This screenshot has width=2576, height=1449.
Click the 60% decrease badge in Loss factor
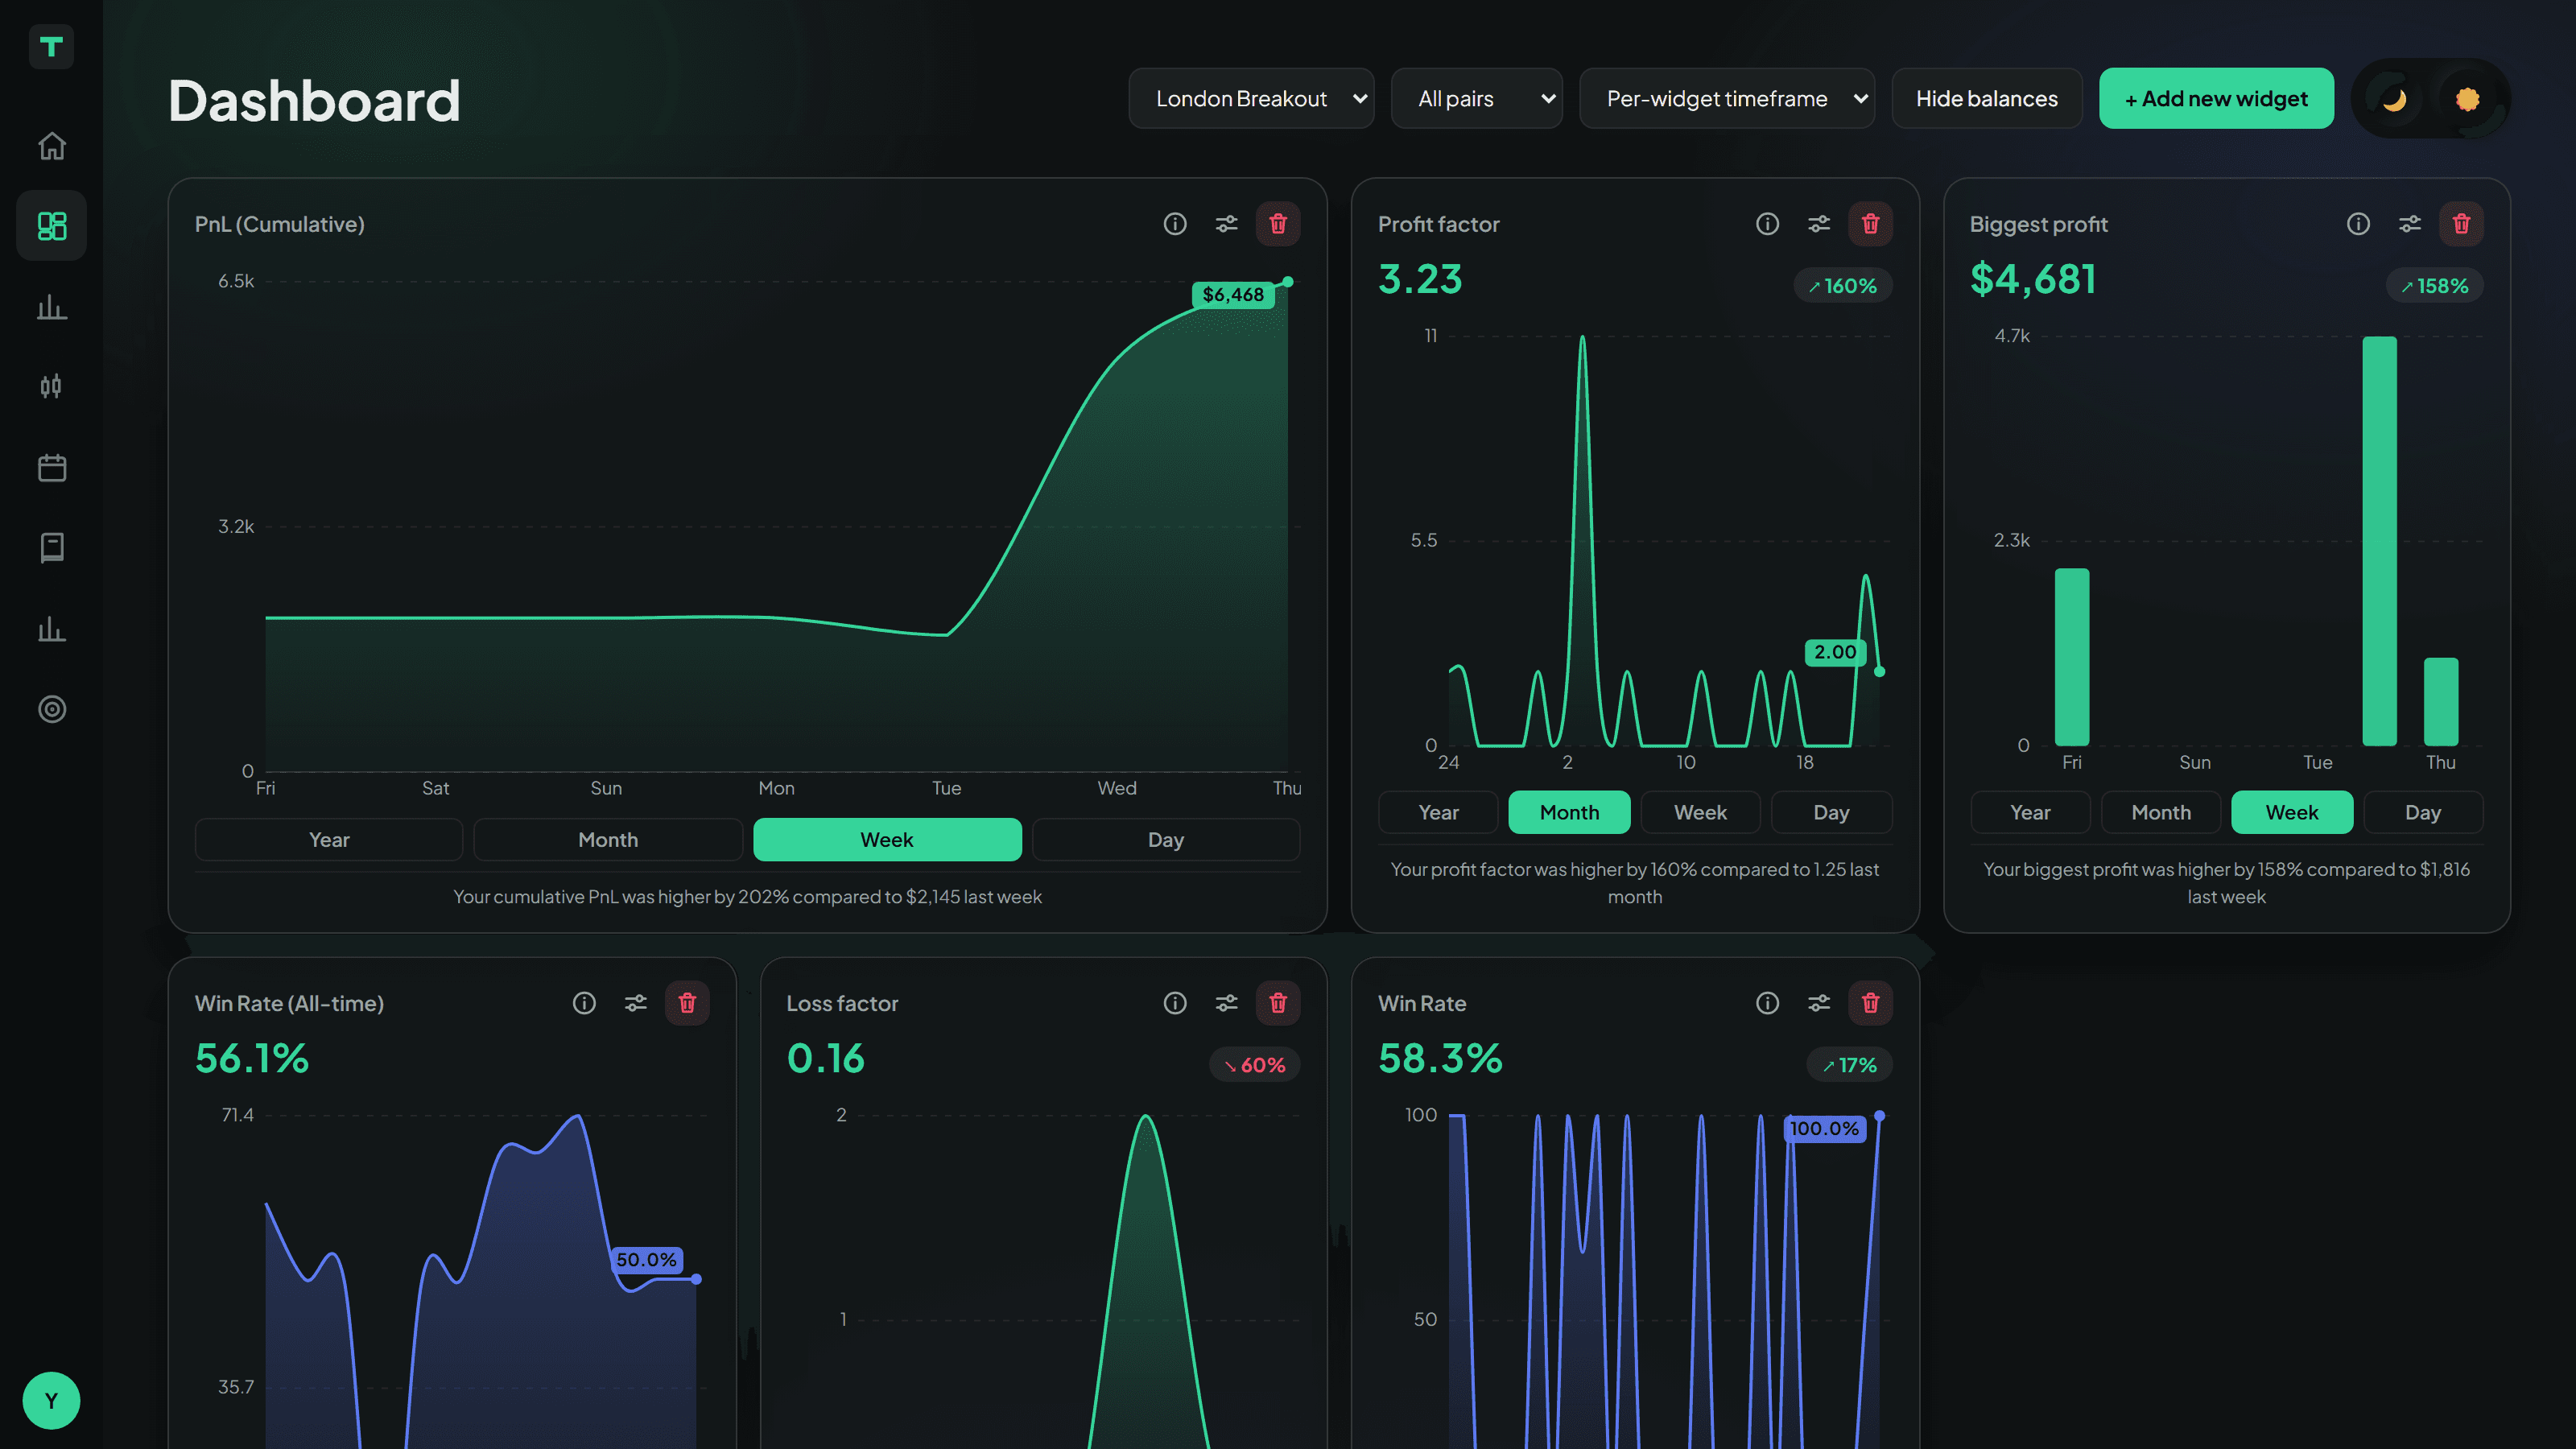1255,1065
